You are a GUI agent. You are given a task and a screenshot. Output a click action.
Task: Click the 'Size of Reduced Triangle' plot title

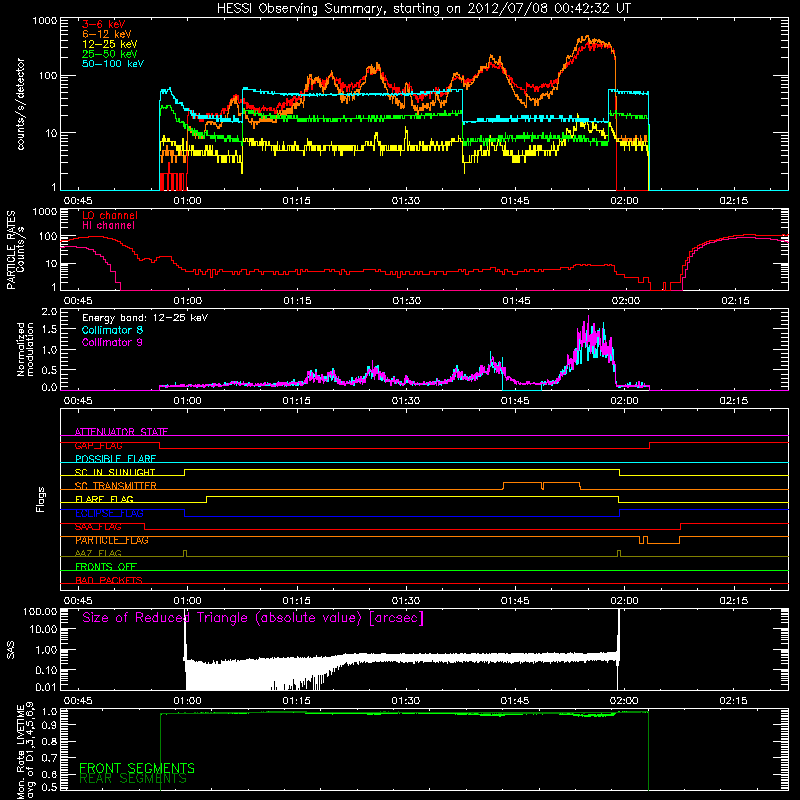point(253,618)
